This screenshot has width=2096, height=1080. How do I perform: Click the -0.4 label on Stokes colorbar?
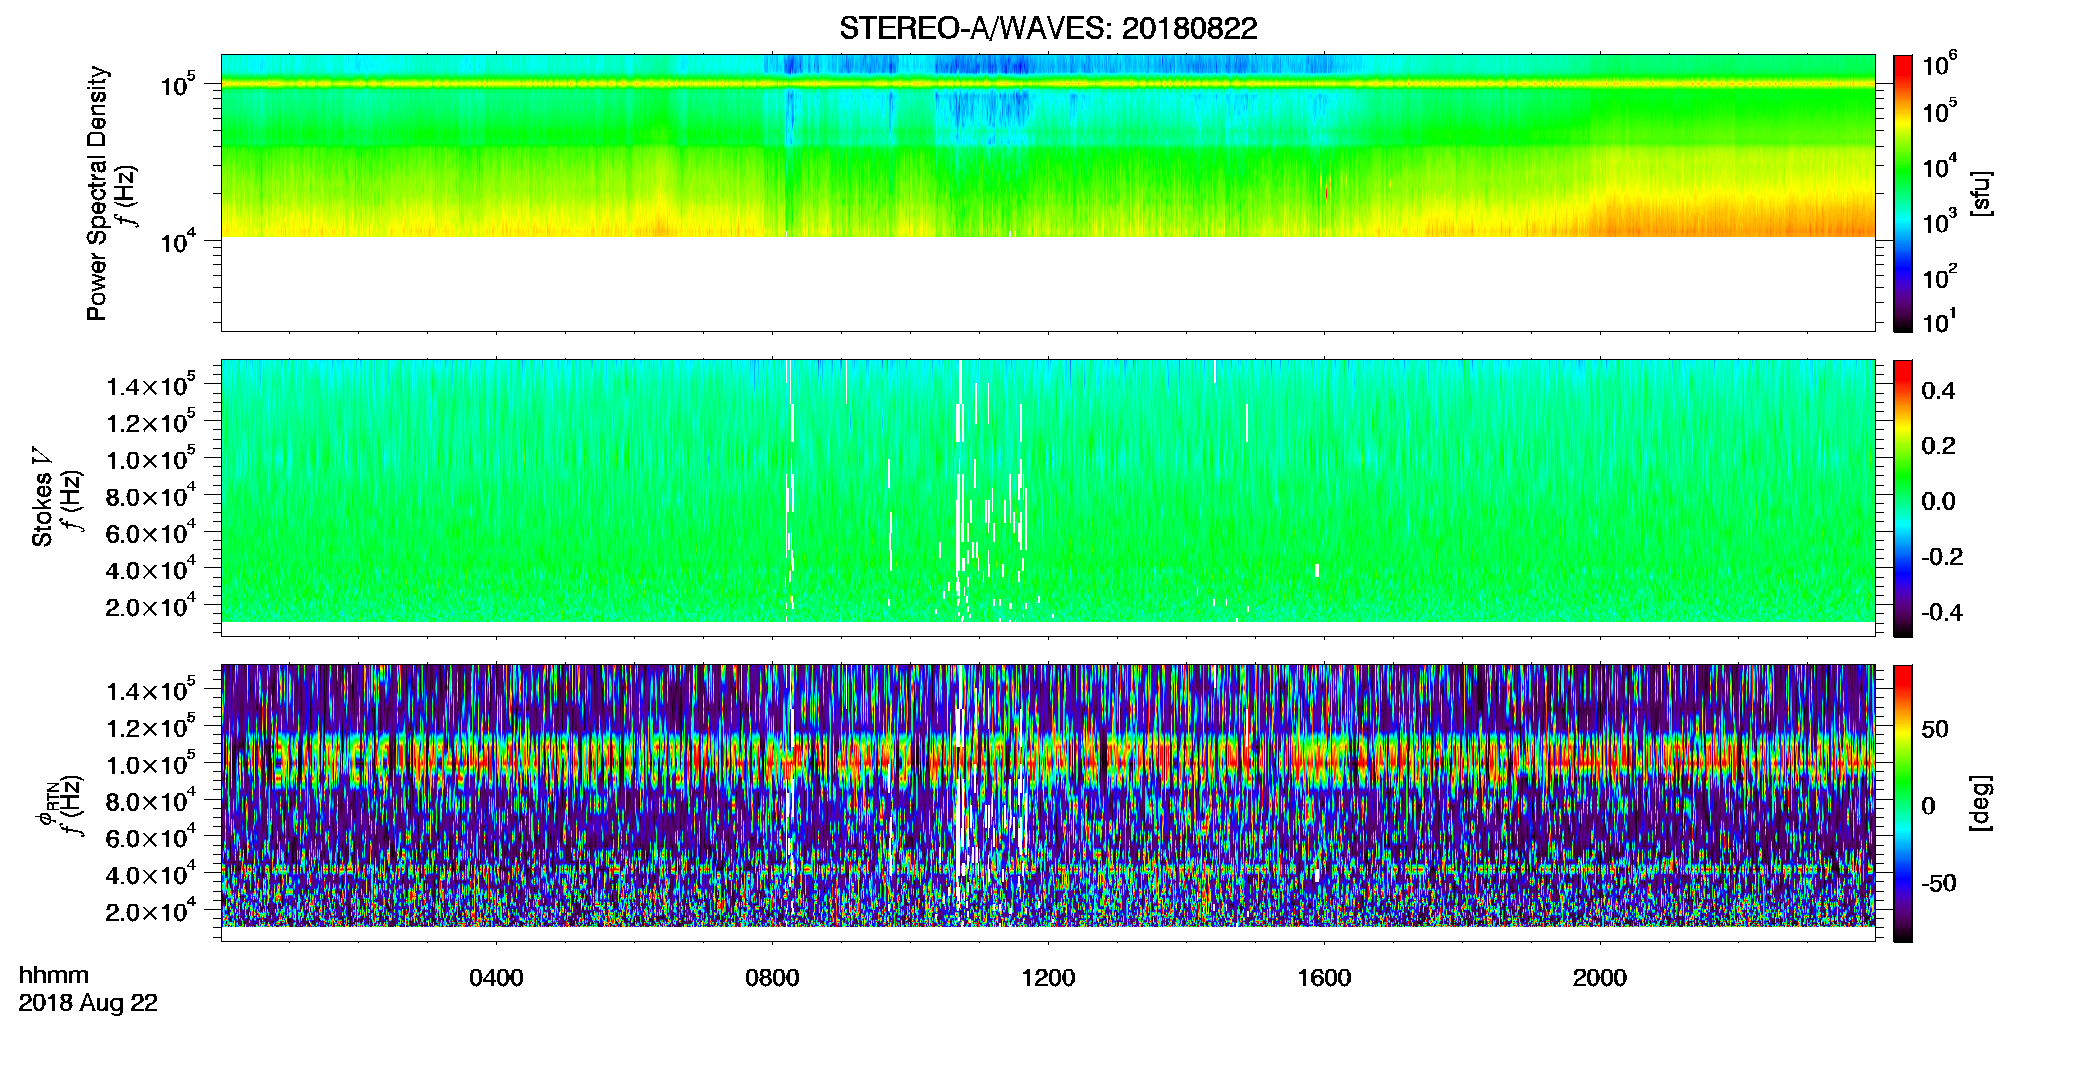[1942, 612]
